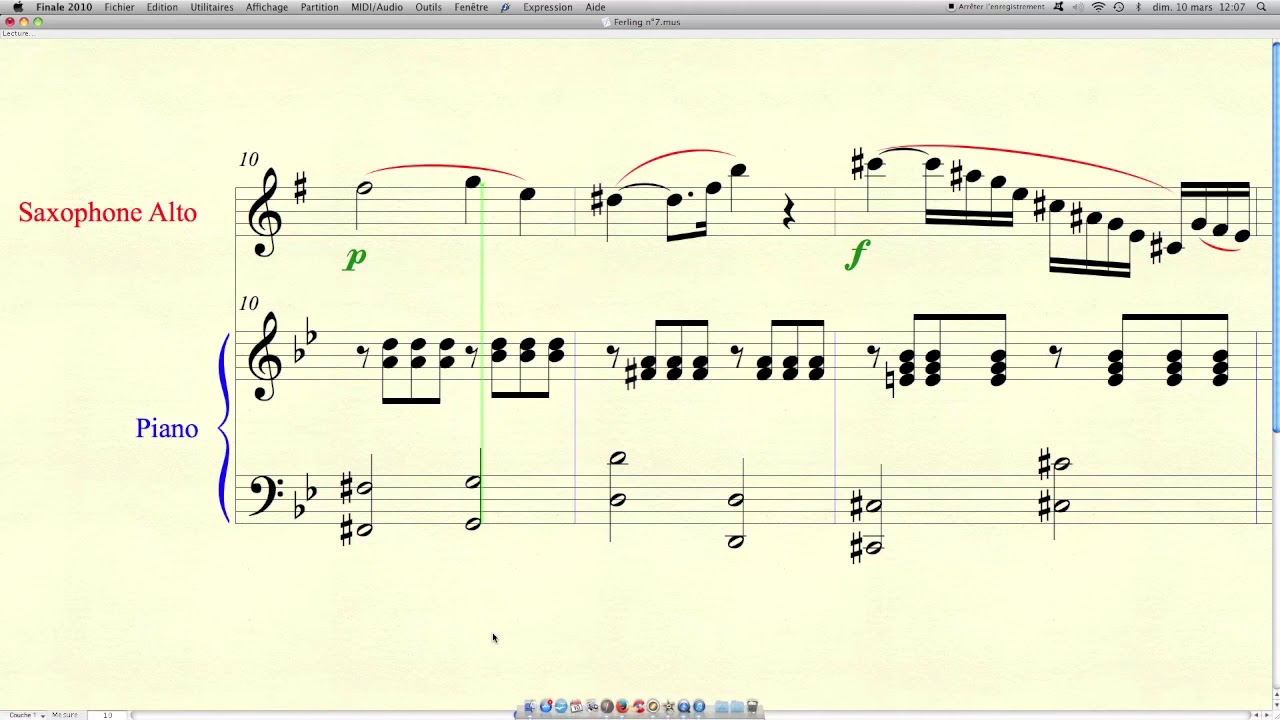The width and height of the screenshot is (1280, 720).
Task: Open Spotlight search magnifier
Action: click(1262, 7)
